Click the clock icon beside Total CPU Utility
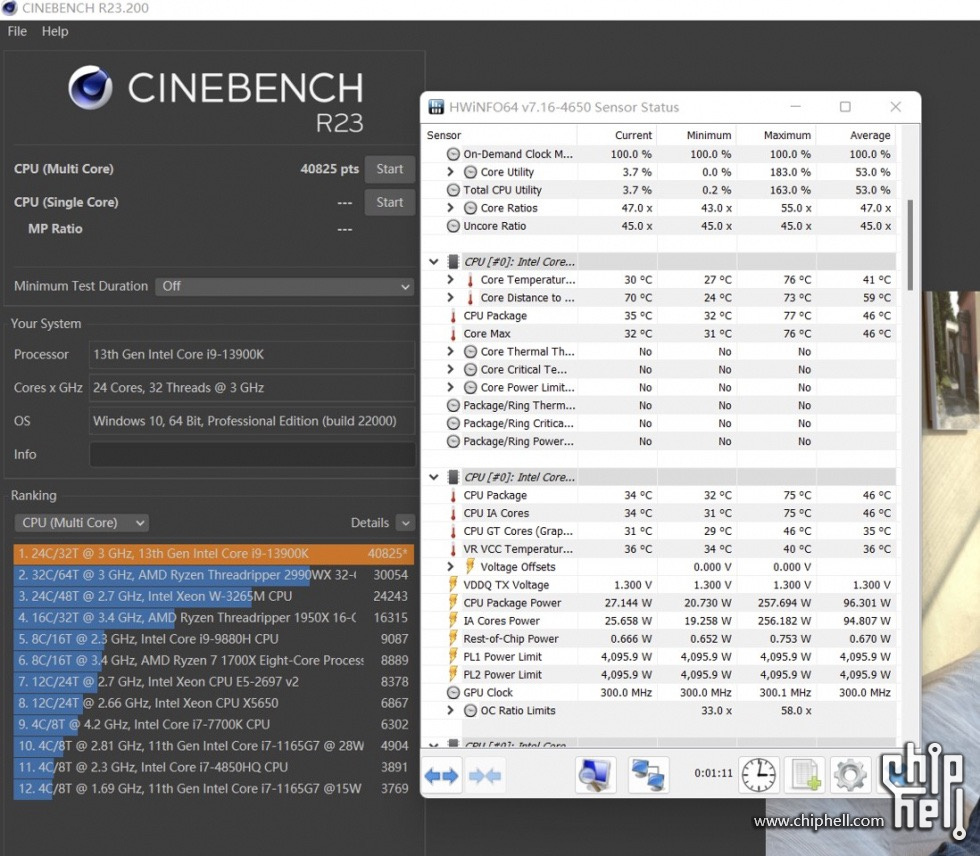Image resolution: width=980 pixels, height=856 pixels. (453, 190)
